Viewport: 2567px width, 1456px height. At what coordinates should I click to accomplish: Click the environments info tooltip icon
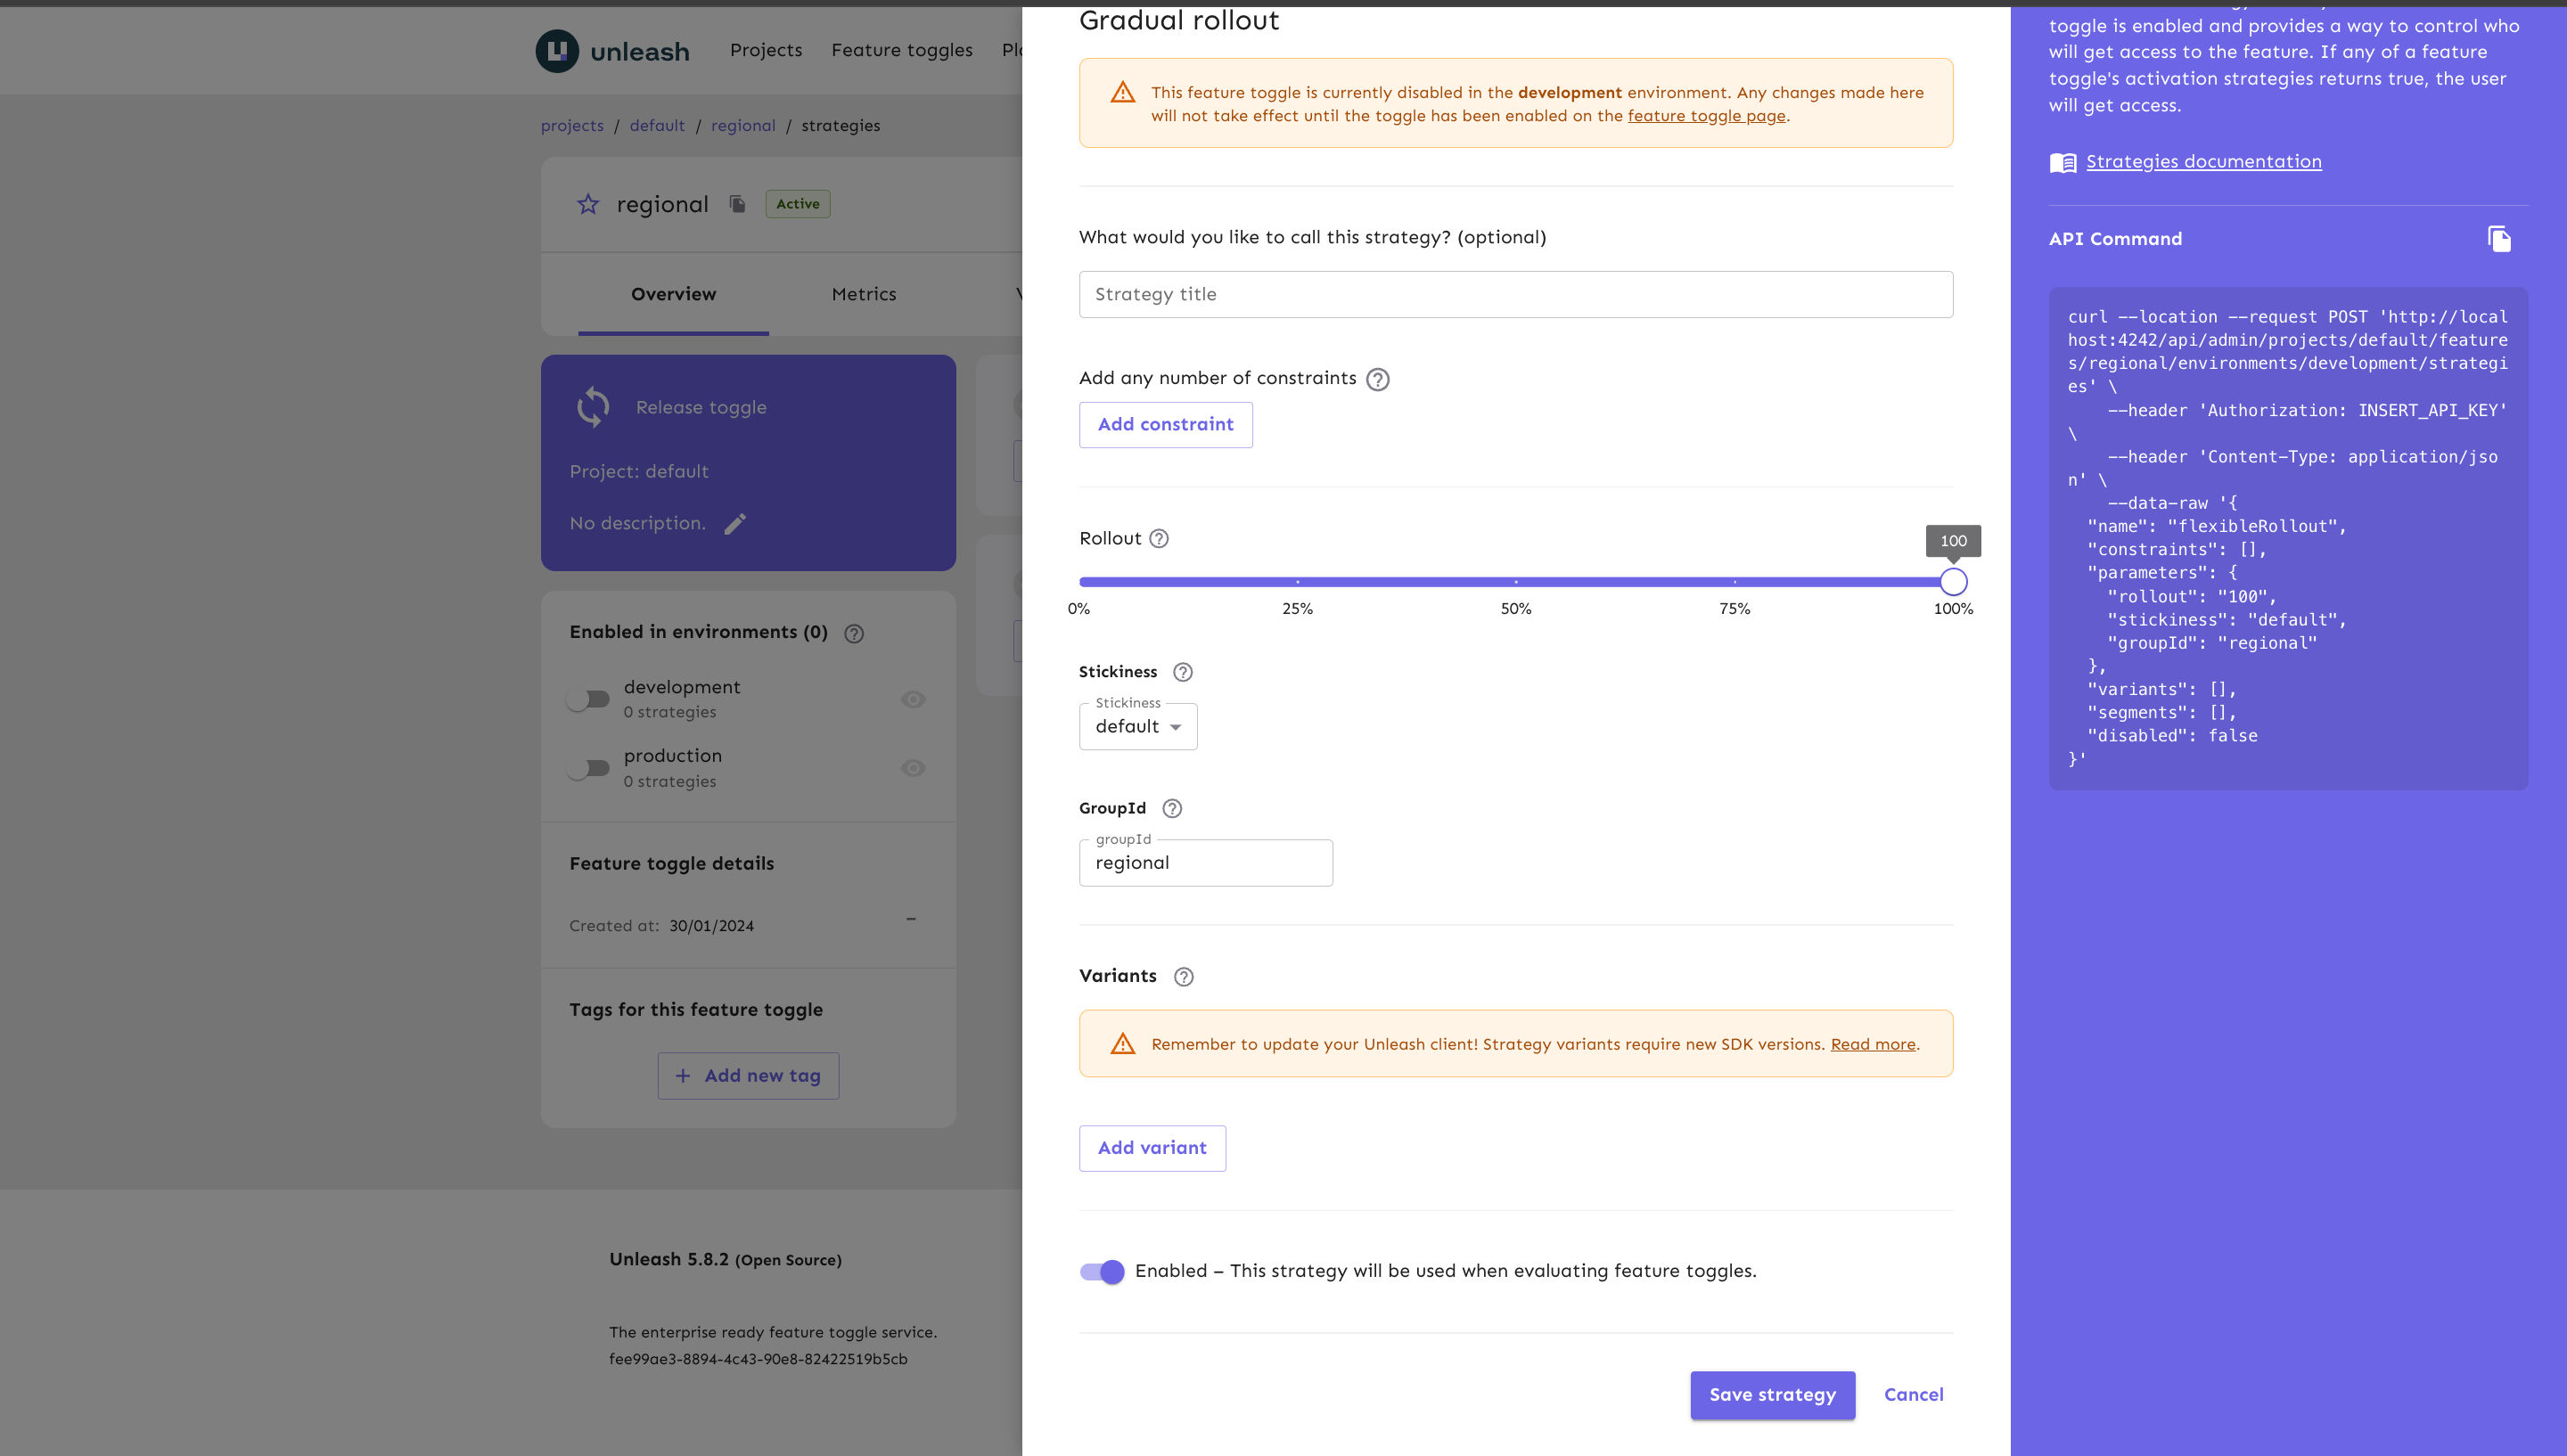point(855,631)
